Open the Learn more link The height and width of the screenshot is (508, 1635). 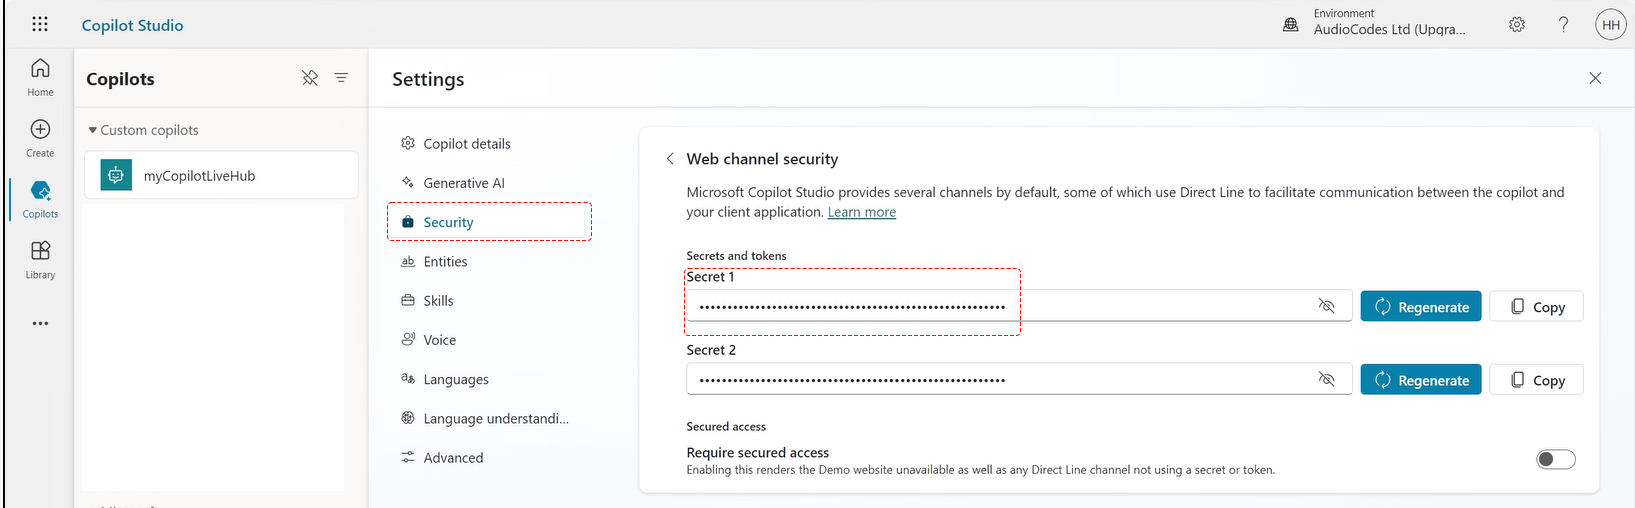coord(862,212)
